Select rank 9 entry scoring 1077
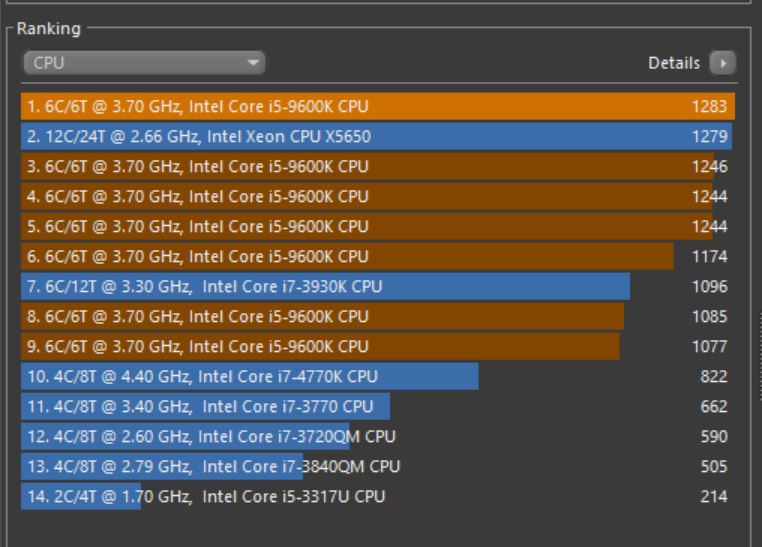The image size is (762, 547). (x=378, y=347)
